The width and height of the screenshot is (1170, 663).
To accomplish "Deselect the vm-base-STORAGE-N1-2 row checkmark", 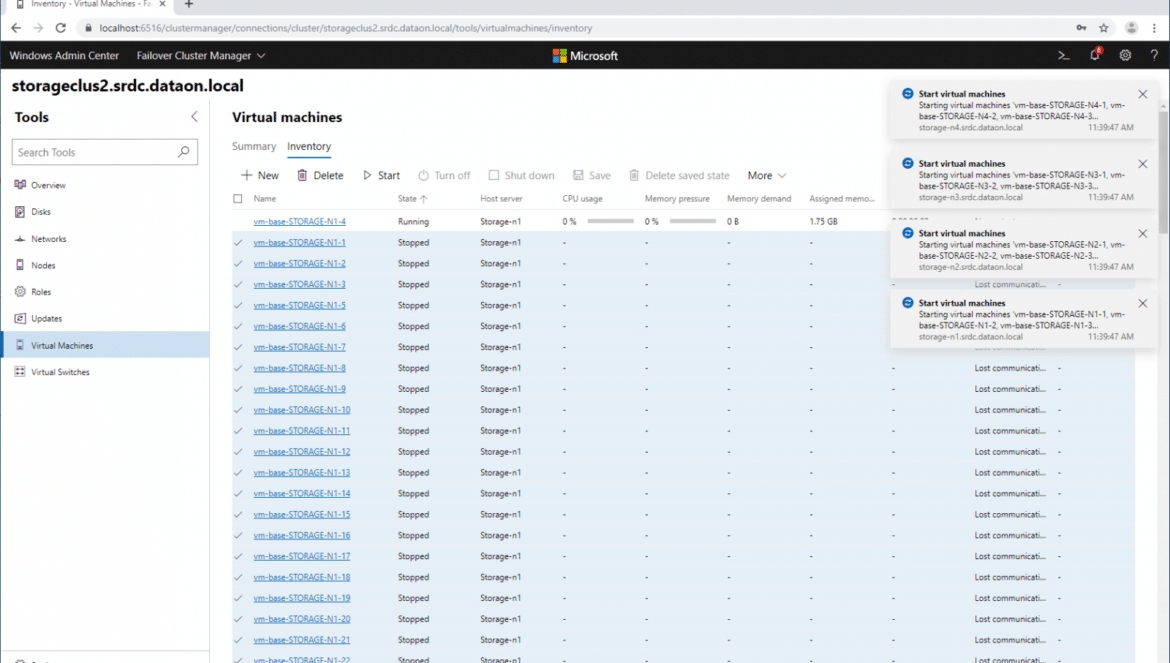I will tap(238, 263).
